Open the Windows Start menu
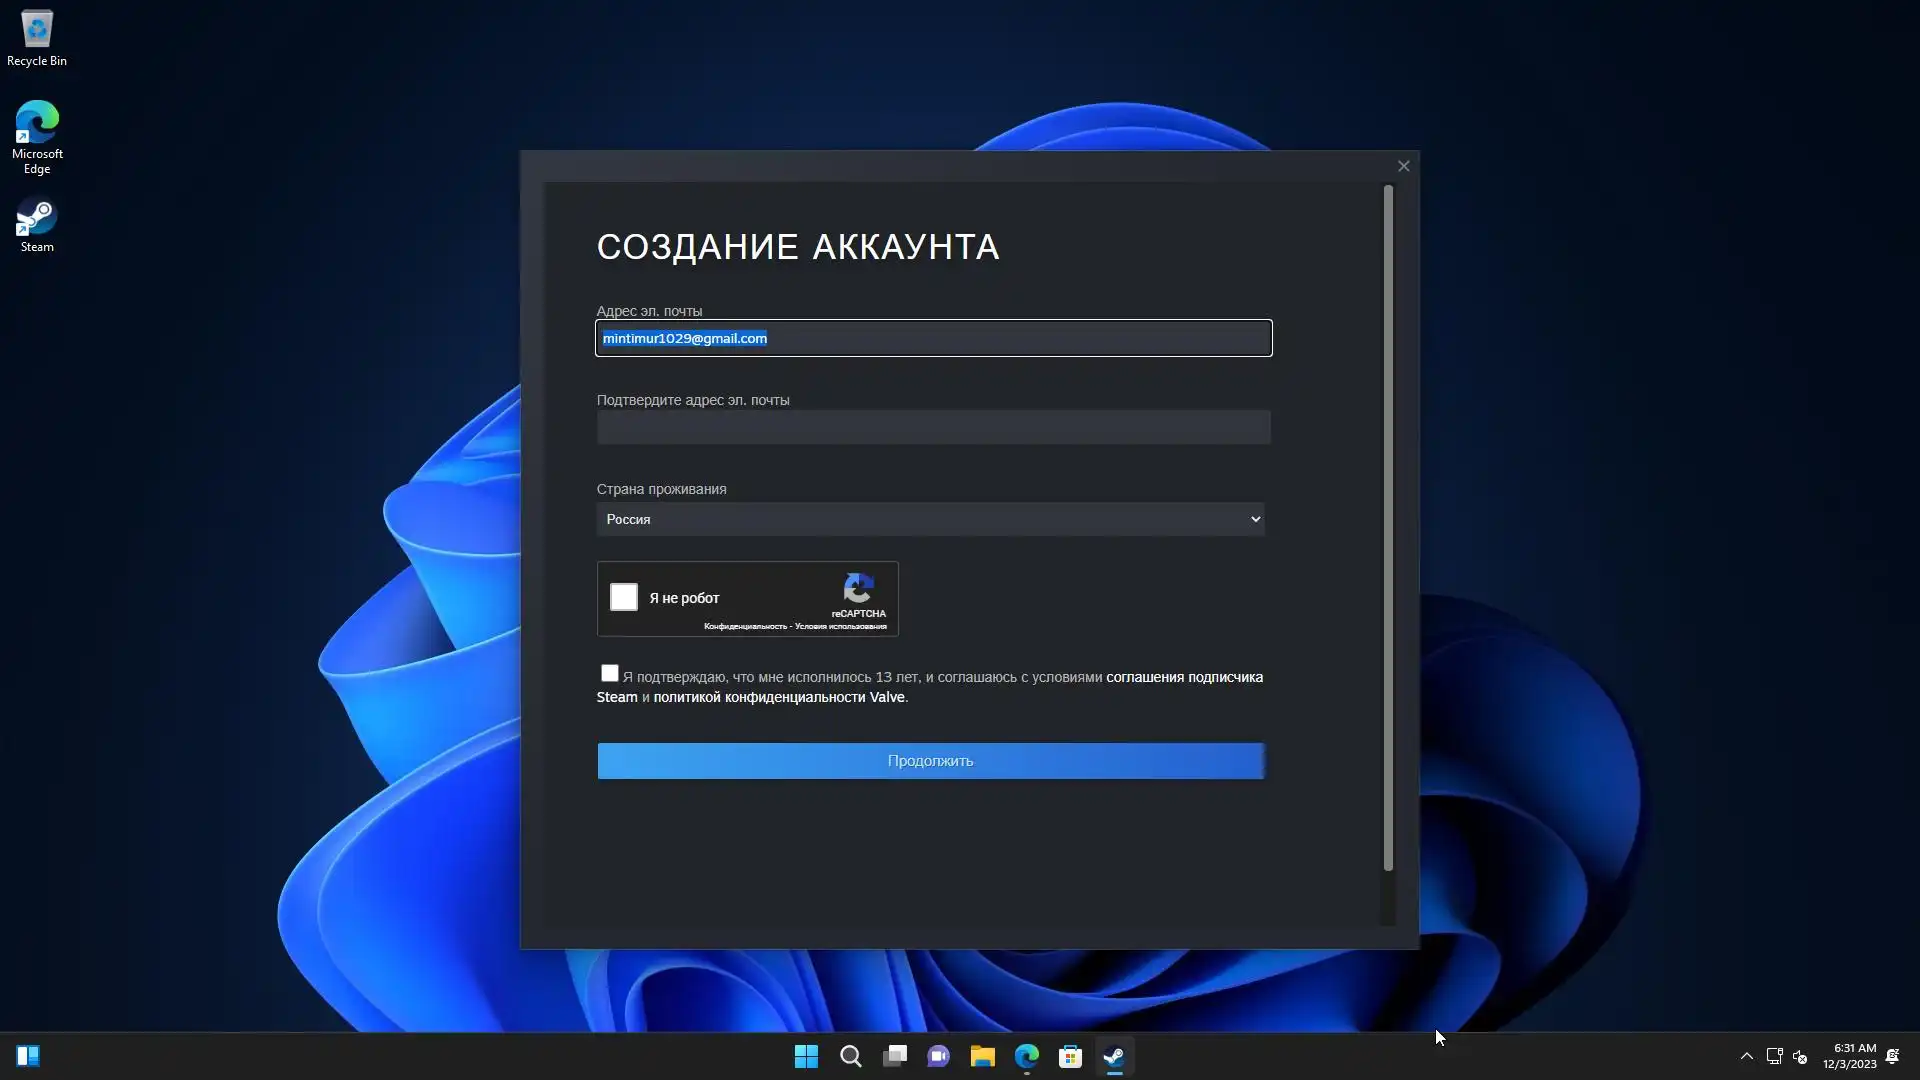 (806, 1056)
